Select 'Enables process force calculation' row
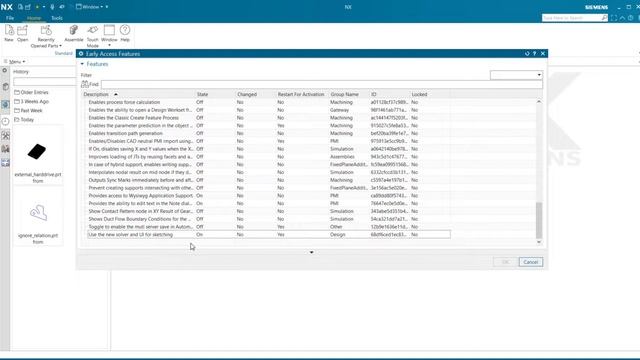This screenshot has width=640, height=360. [269, 102]
